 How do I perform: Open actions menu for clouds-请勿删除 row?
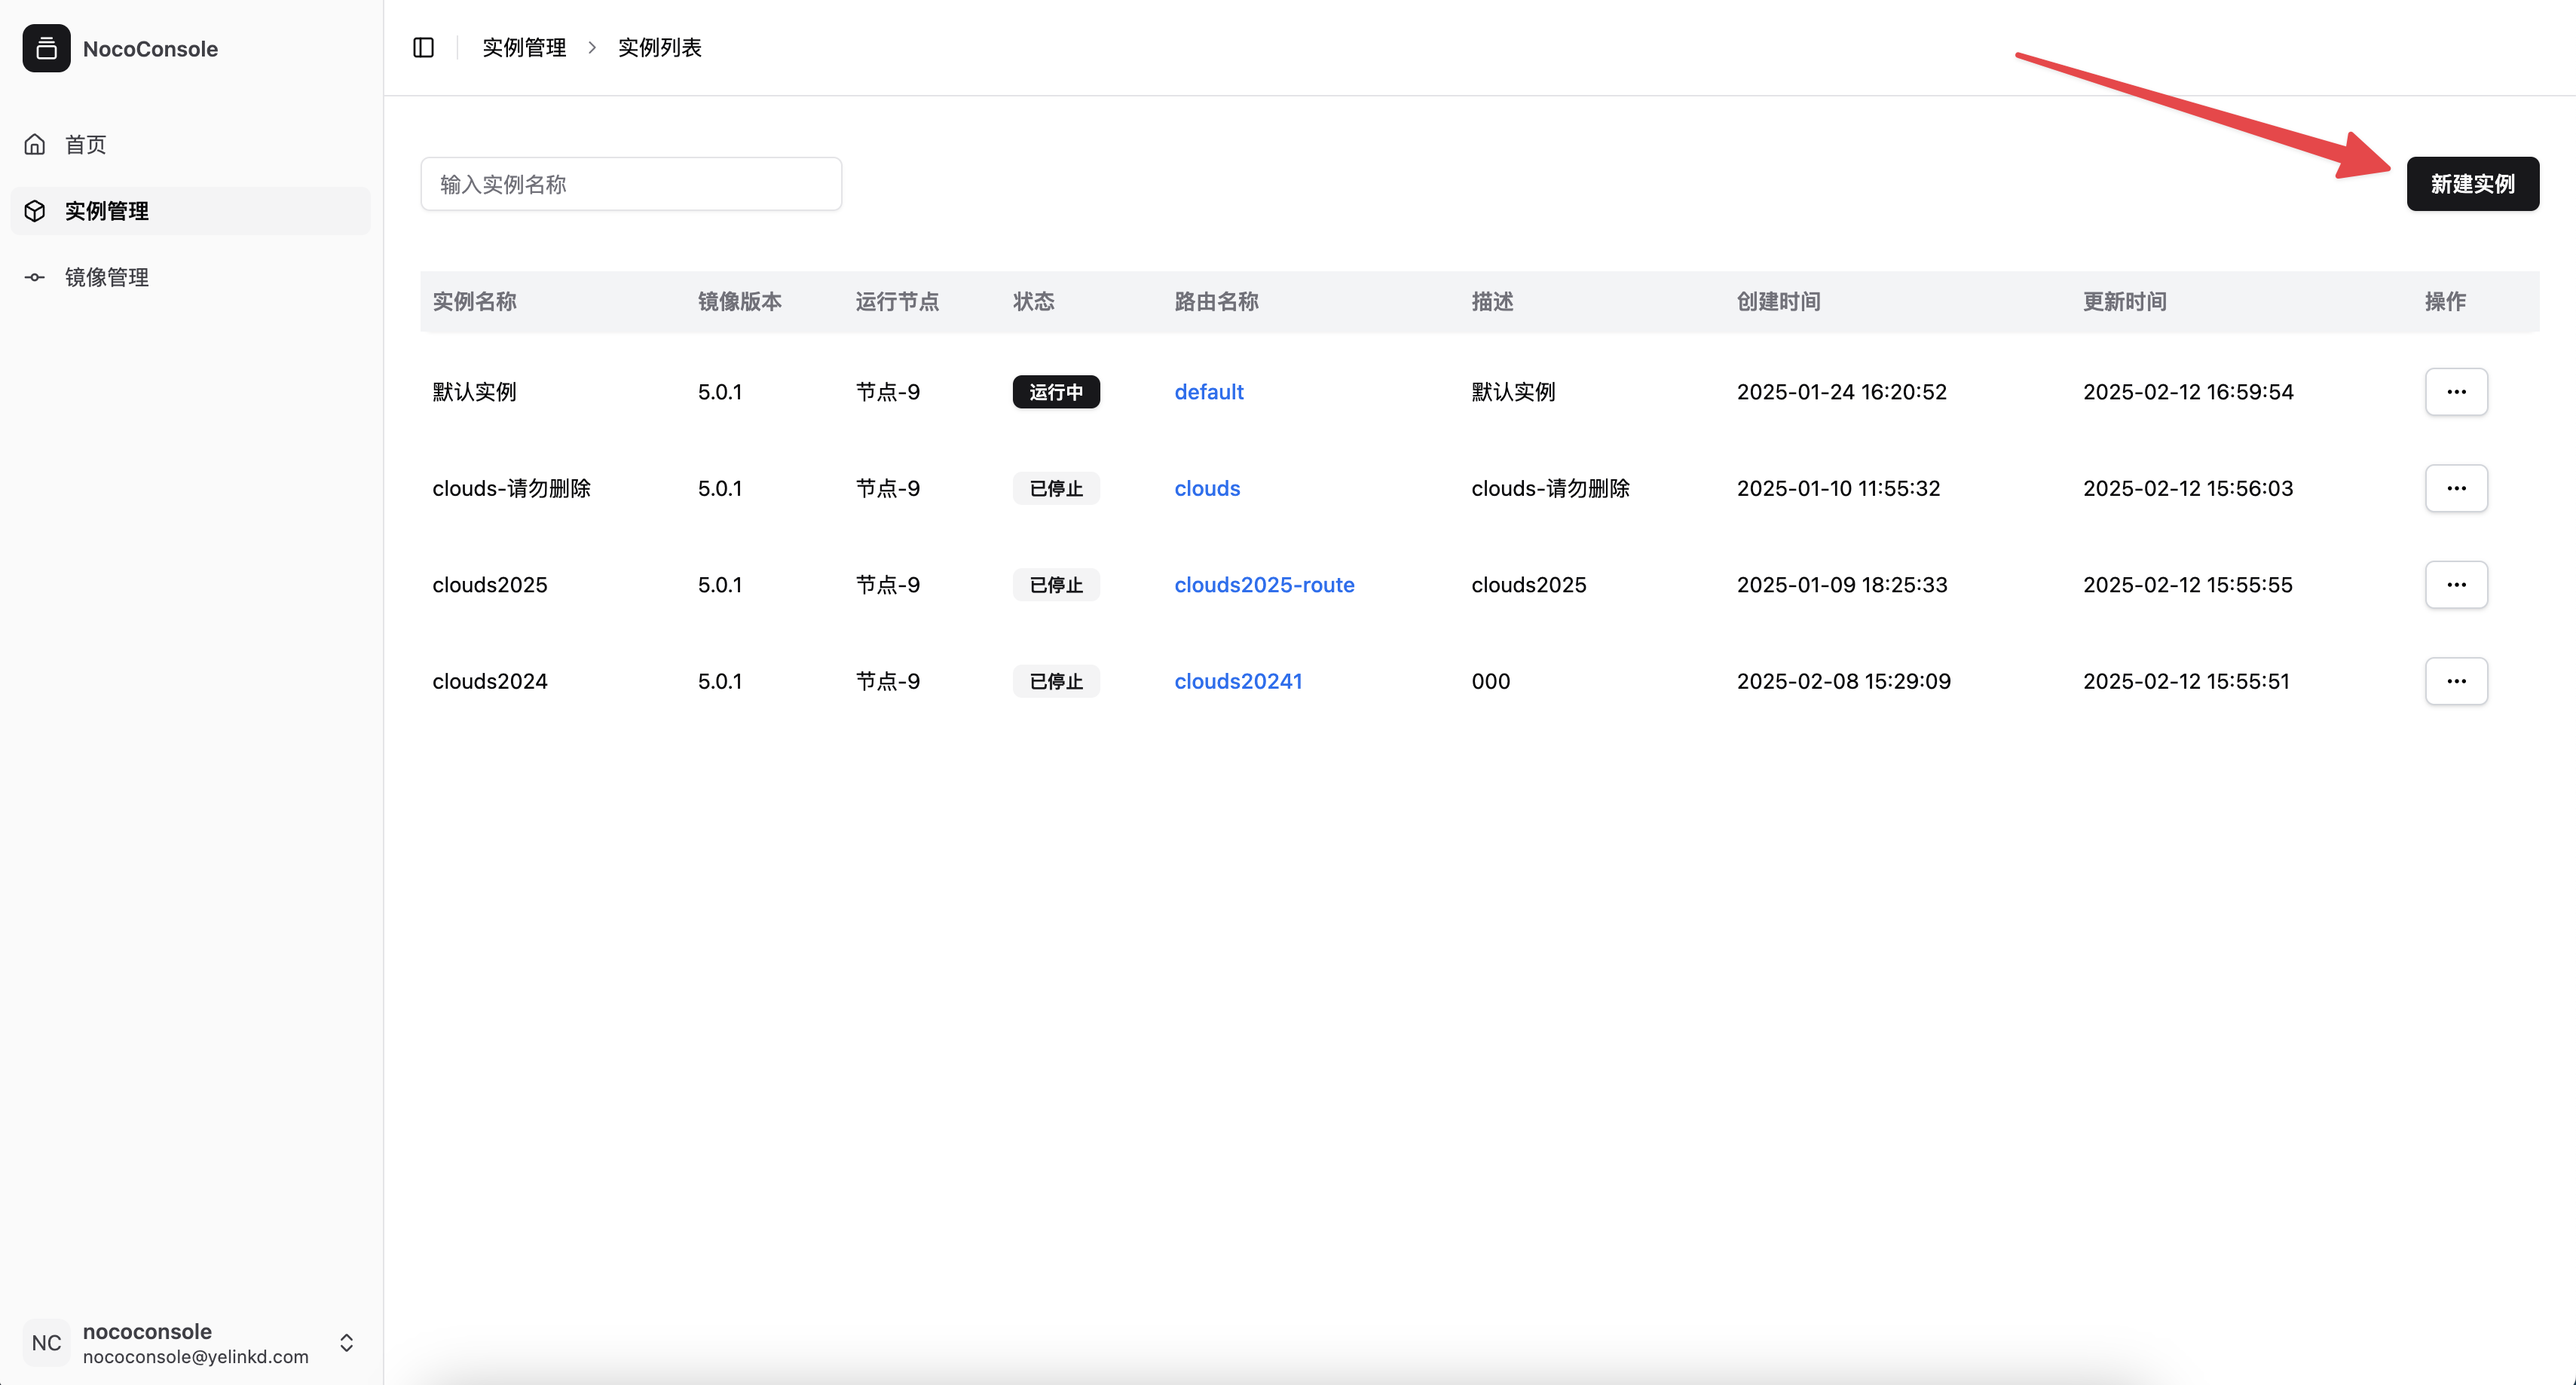2455,488
